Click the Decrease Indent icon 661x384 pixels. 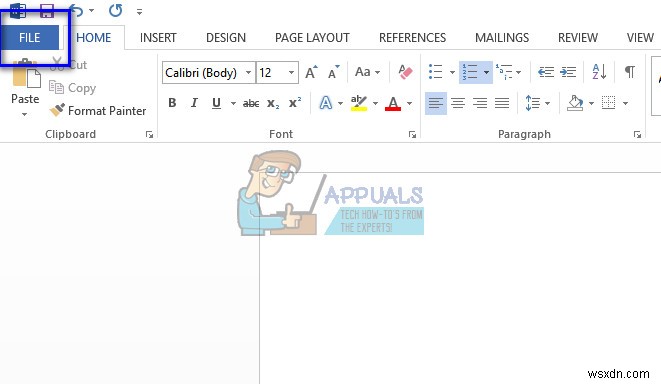point(546,72)
